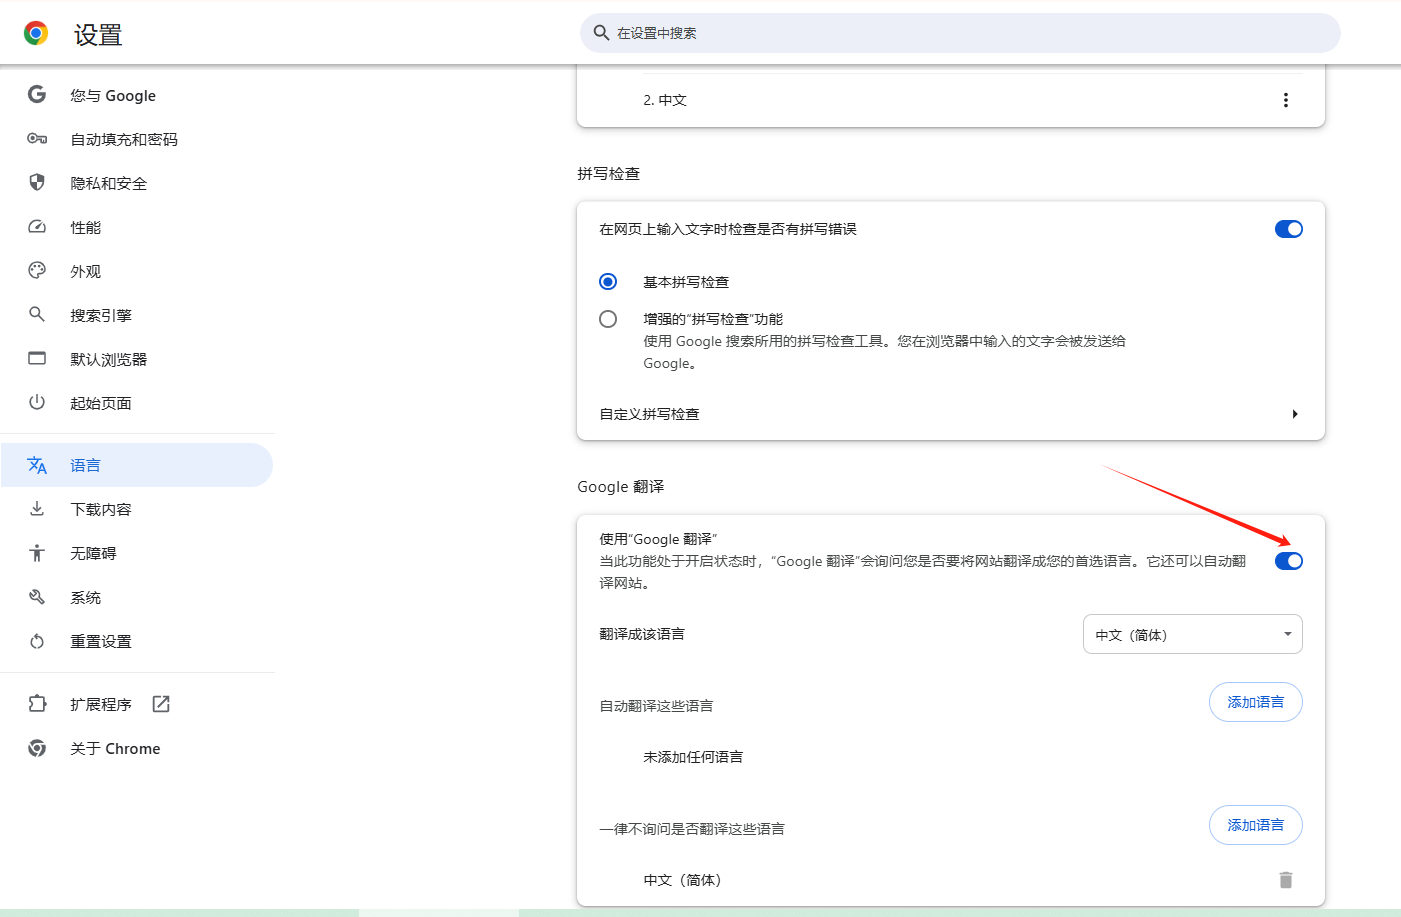This screenshot has height=917, width=1401.
Task: Delete 中文（简体）from never-translate list
Action: [1286, 880]
